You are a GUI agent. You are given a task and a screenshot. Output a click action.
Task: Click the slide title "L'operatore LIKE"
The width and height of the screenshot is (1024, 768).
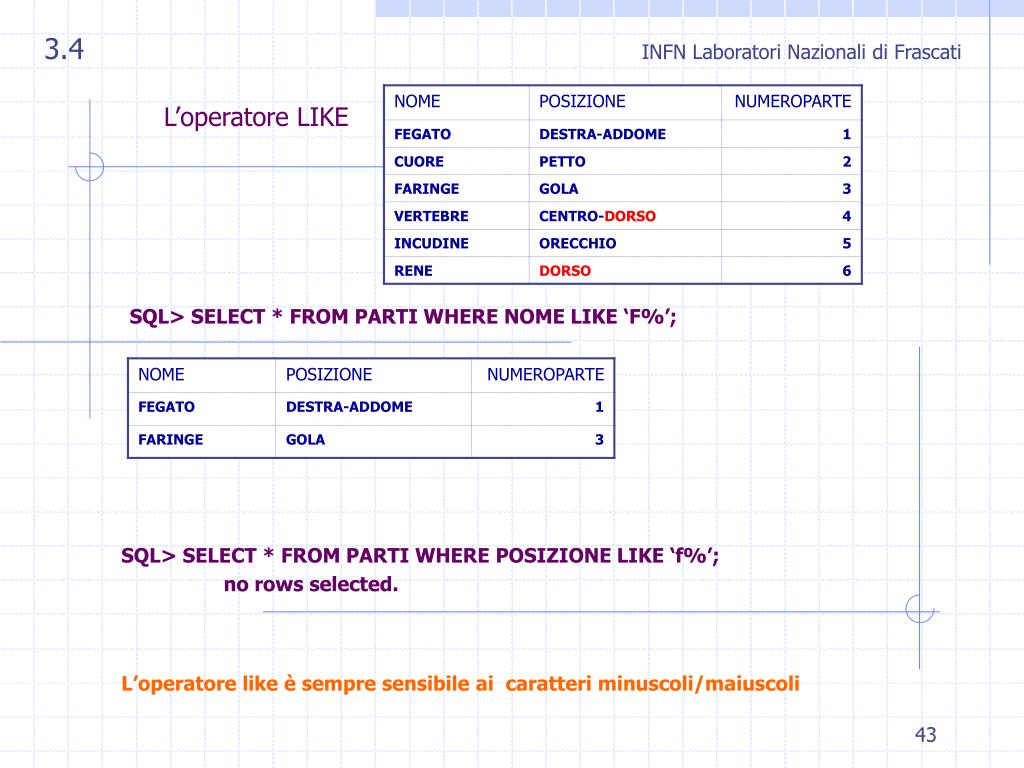tap(256, 118)
